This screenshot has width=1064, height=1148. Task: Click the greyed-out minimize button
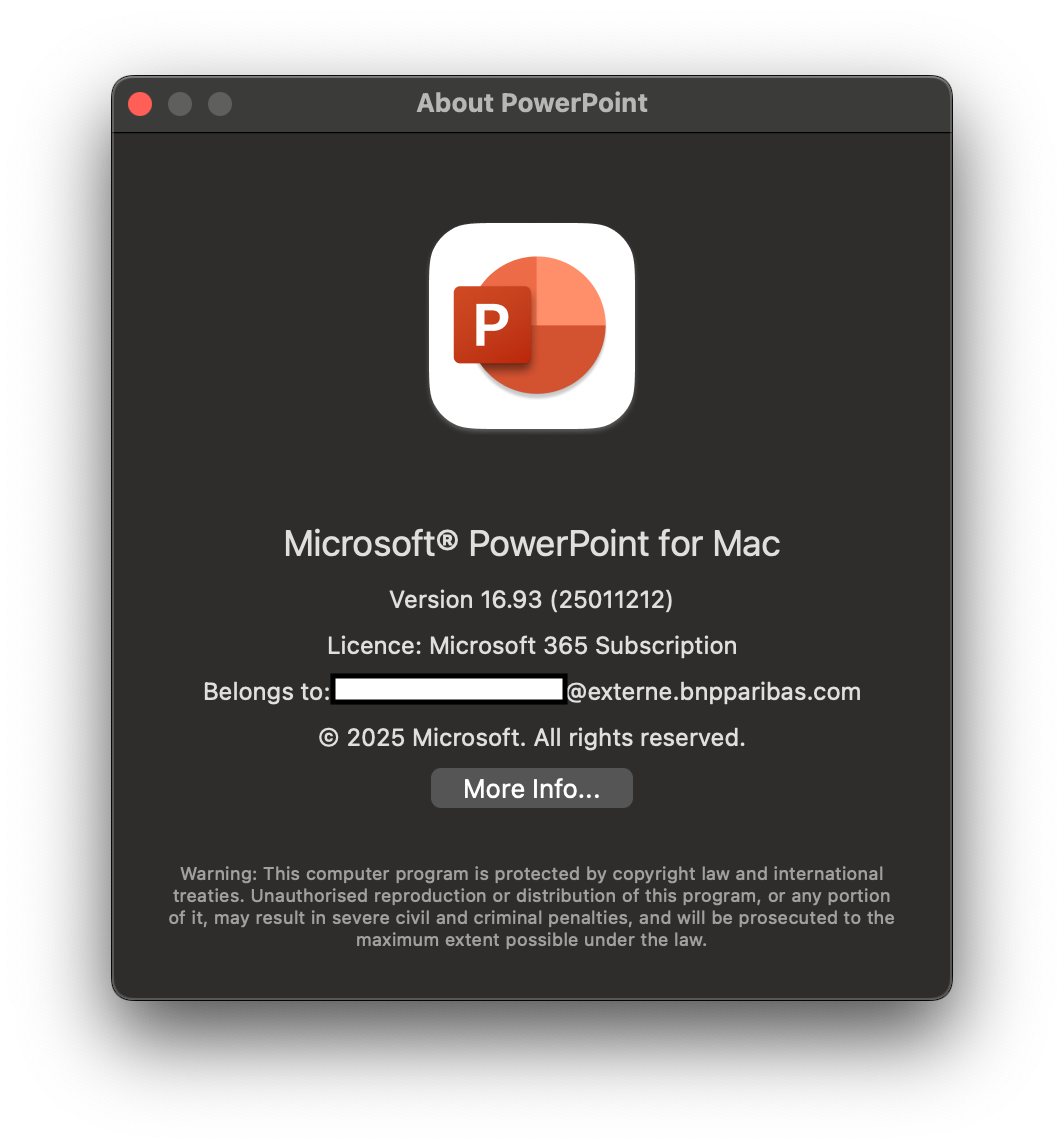click(x=180, y=104)
